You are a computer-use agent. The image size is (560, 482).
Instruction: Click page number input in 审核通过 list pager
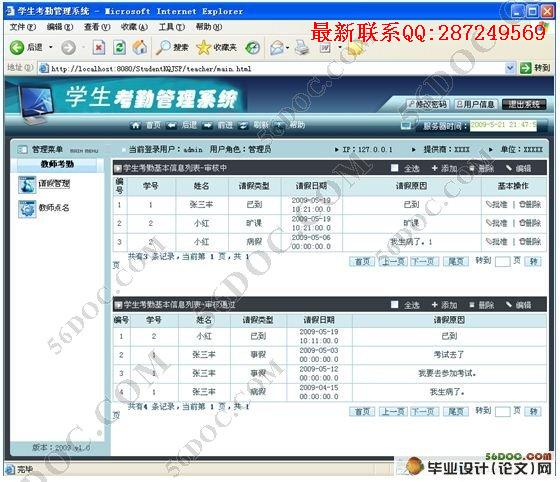coord(502,412)
